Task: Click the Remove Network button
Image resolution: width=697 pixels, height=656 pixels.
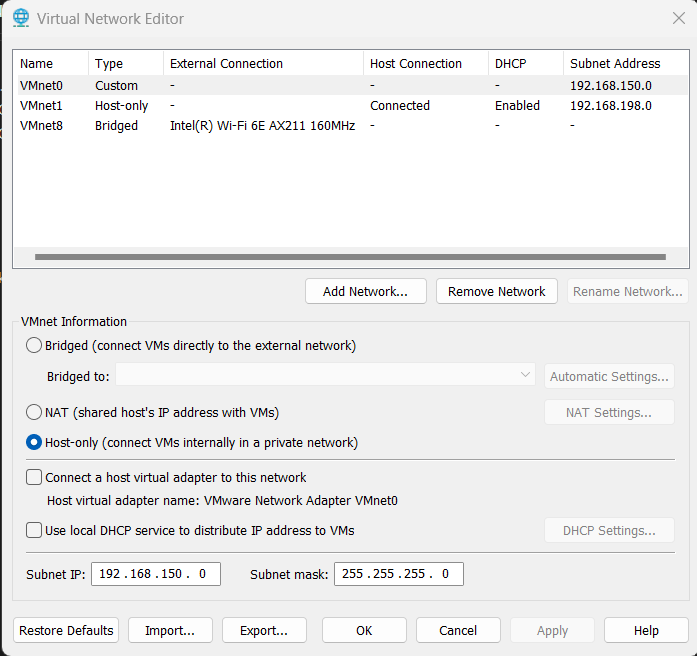Action: (496, 292)
